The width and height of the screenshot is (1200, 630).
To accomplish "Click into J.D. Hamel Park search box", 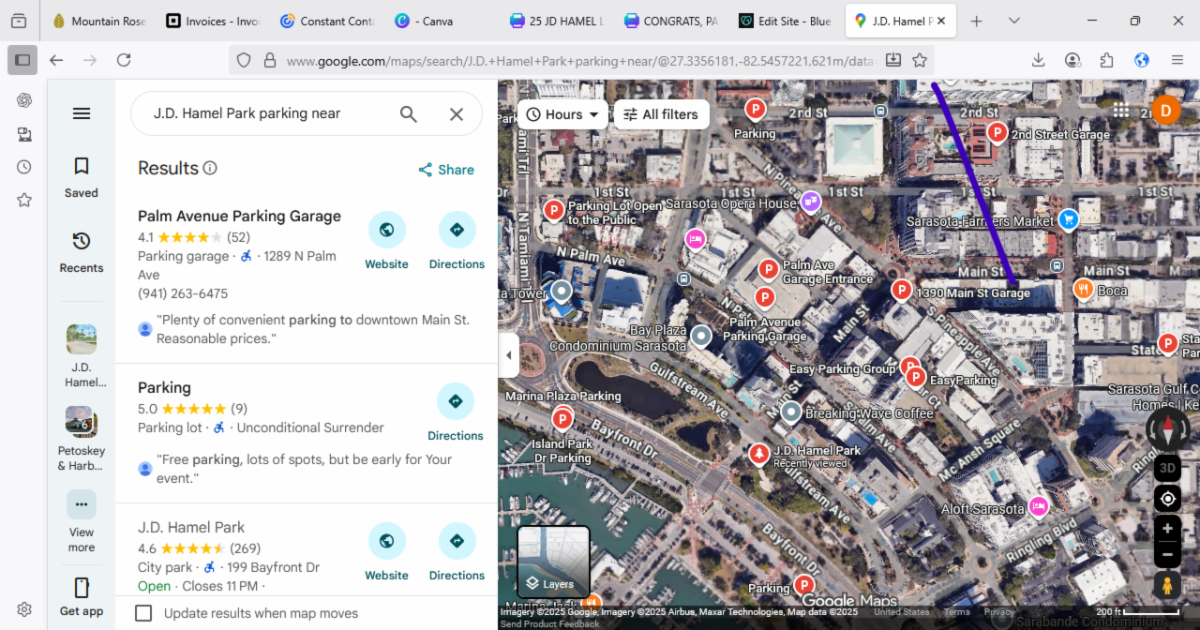I will tap(265, 114).
